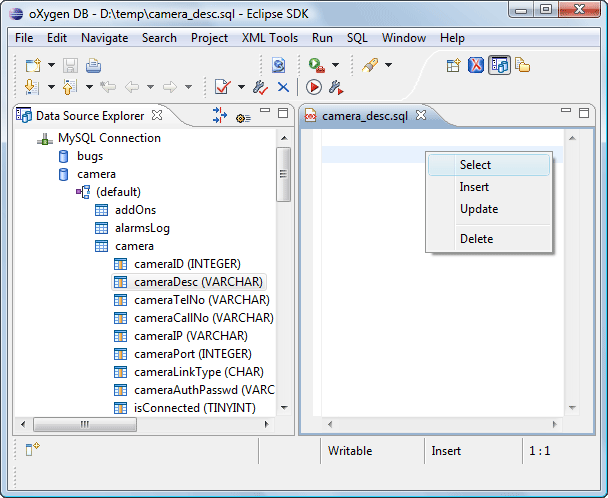Click the vertical scrollbar in Data Source Explorer
Screen dimensions: 608x498
(x=284, y=175)
